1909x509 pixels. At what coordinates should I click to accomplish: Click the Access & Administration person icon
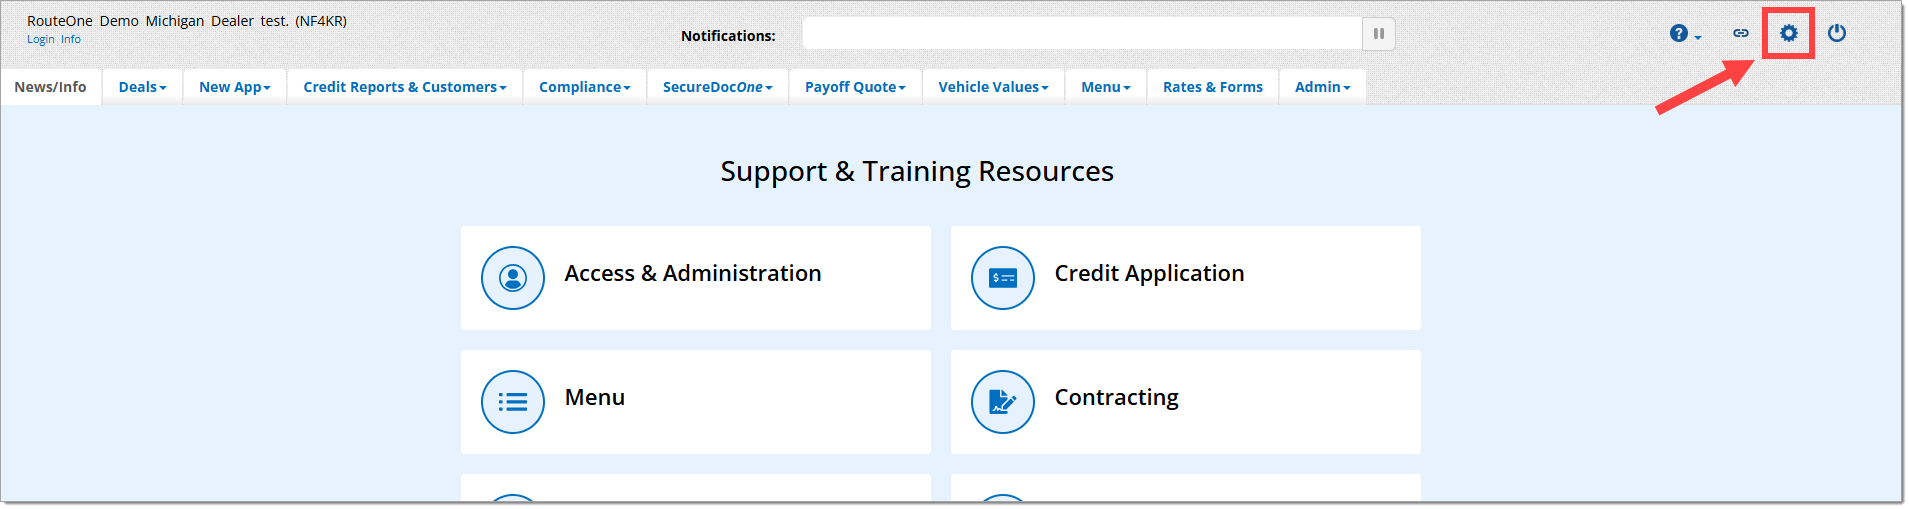[x=513, y=278]
